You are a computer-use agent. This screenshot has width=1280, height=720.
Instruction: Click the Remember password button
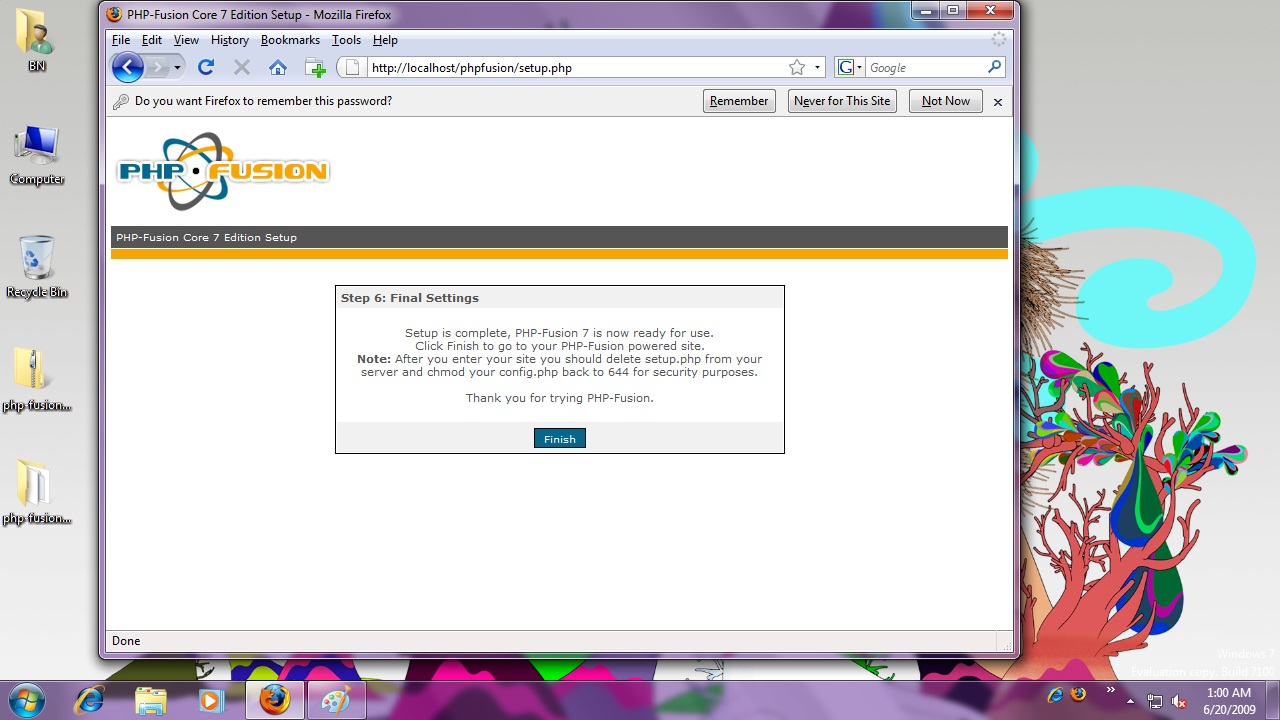(x=739, y=101)
